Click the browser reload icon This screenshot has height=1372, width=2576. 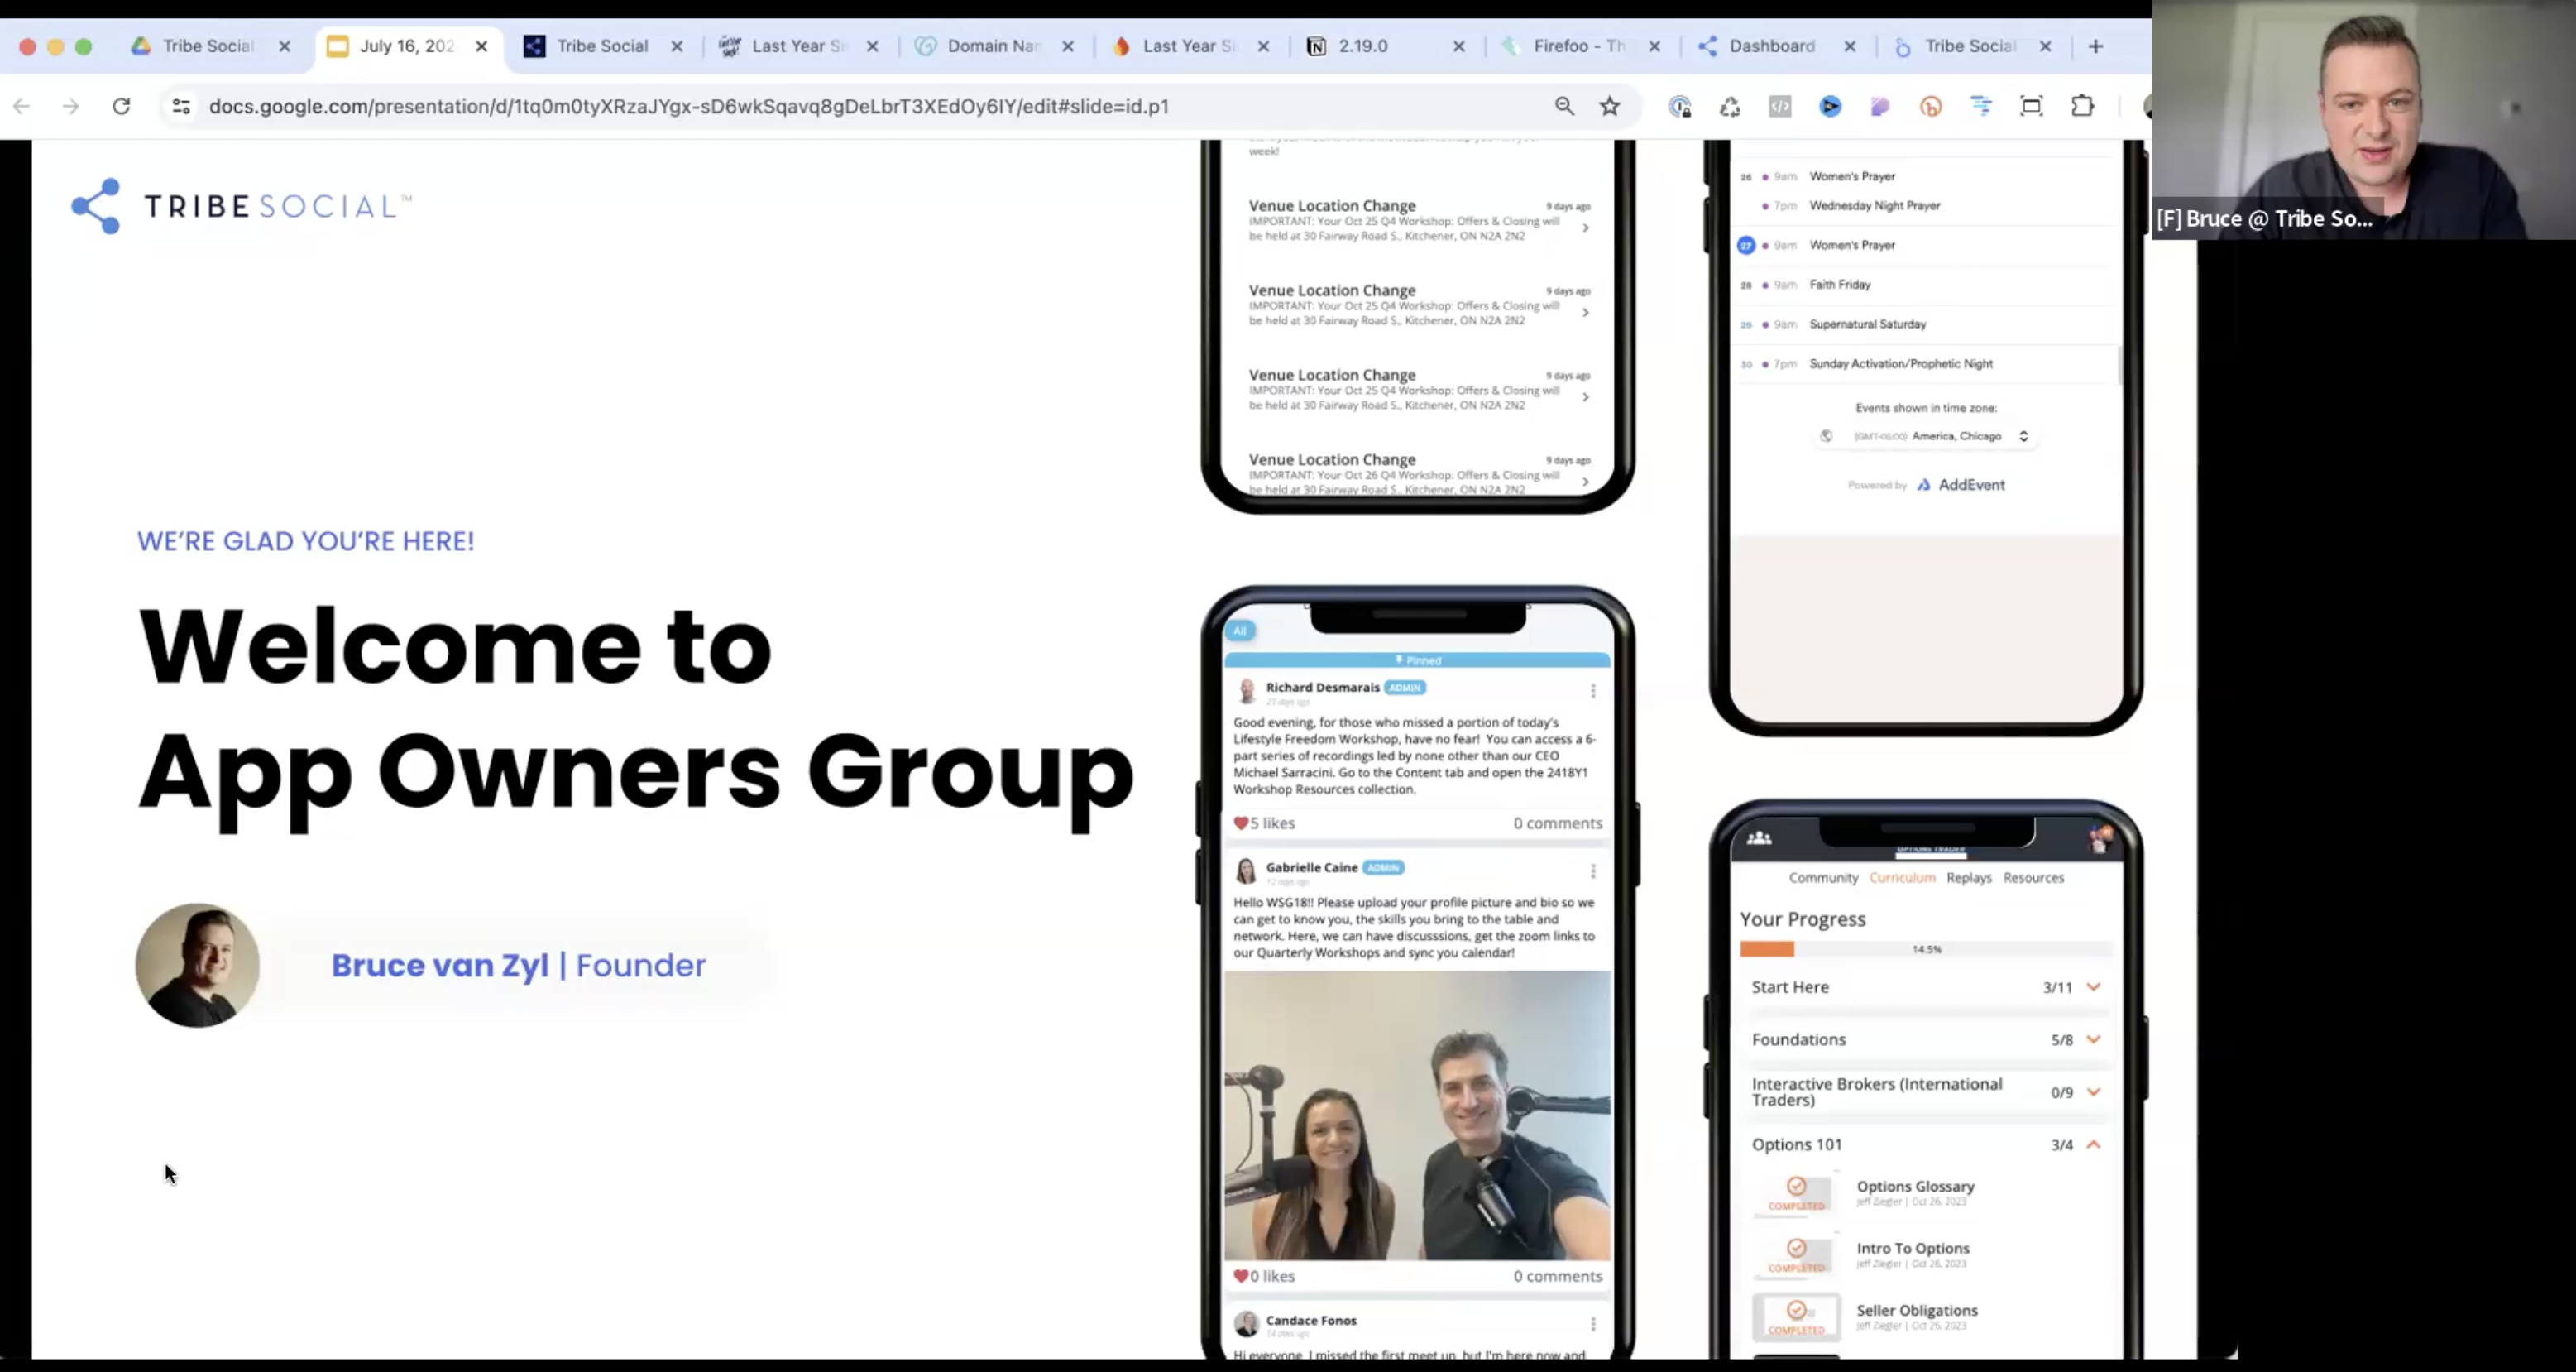[x=121, y=106]
